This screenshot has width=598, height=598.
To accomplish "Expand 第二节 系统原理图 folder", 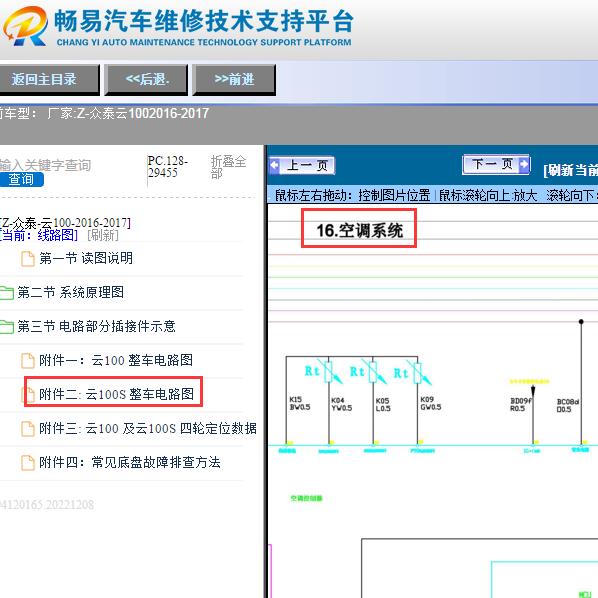I will [71, 292].
